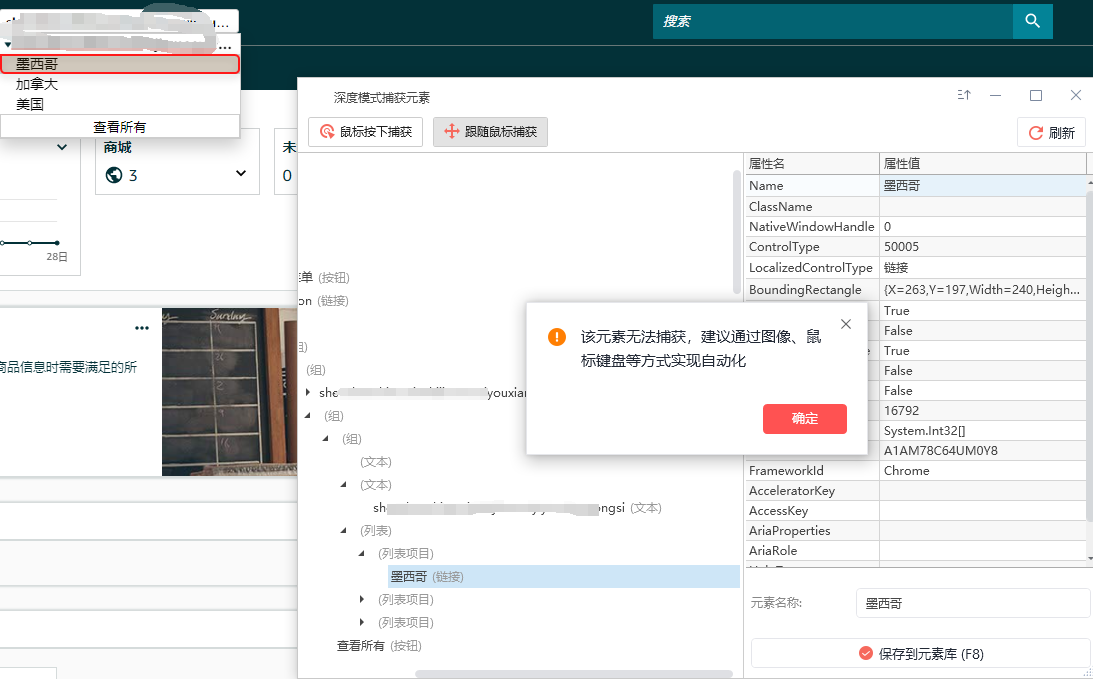The height and width of the screenshot is (679, 1093).
Task: Select 美国 from the dropdown list
Action: 30,104
